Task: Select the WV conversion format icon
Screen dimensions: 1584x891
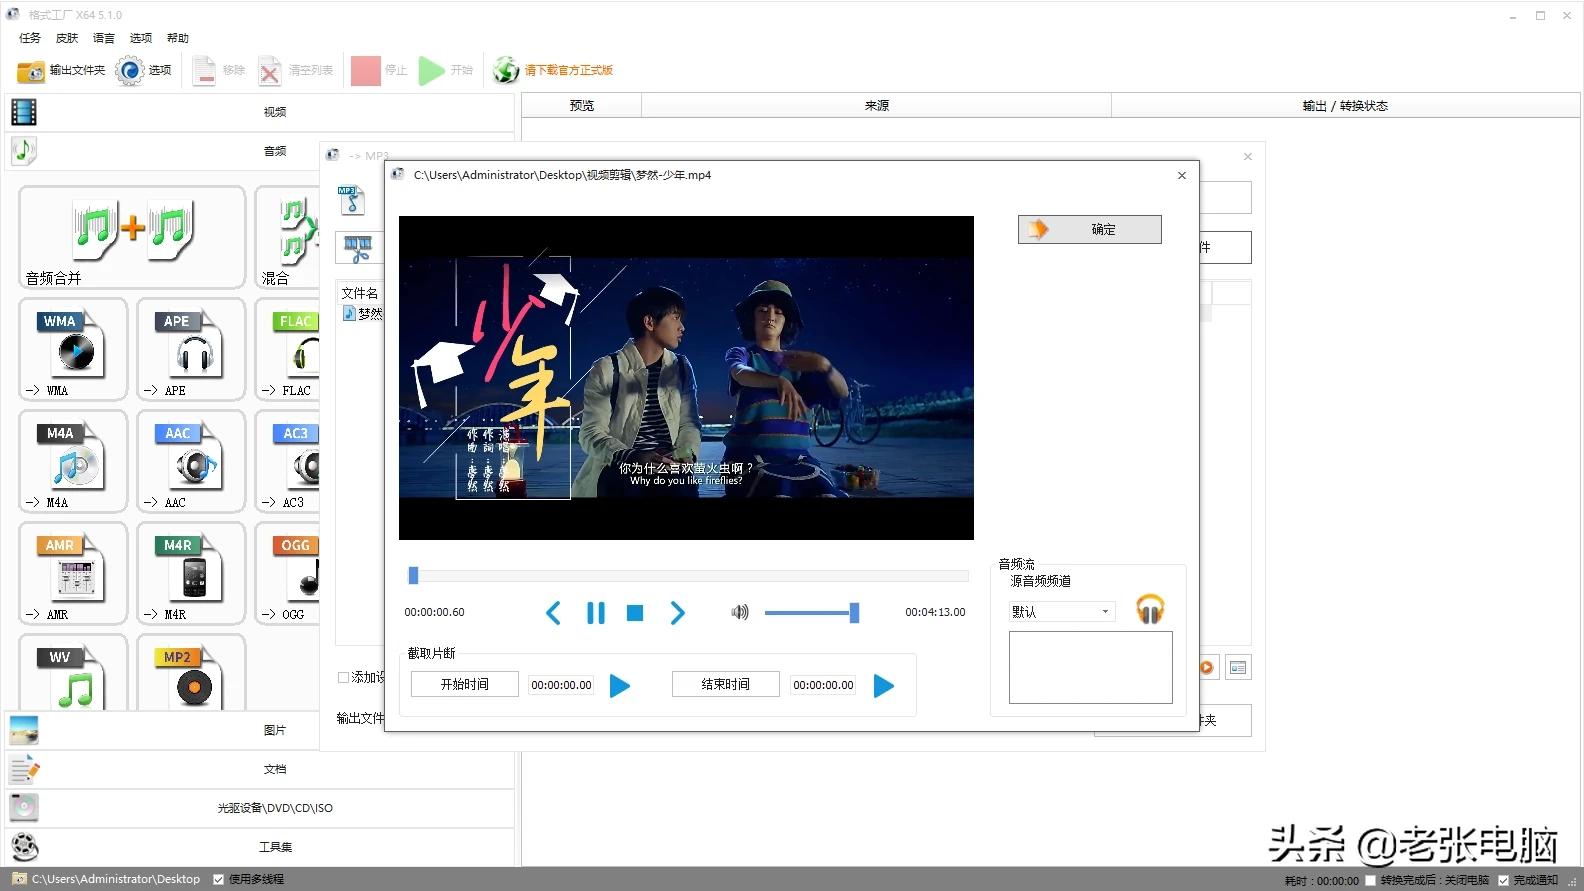Action: 74,672
